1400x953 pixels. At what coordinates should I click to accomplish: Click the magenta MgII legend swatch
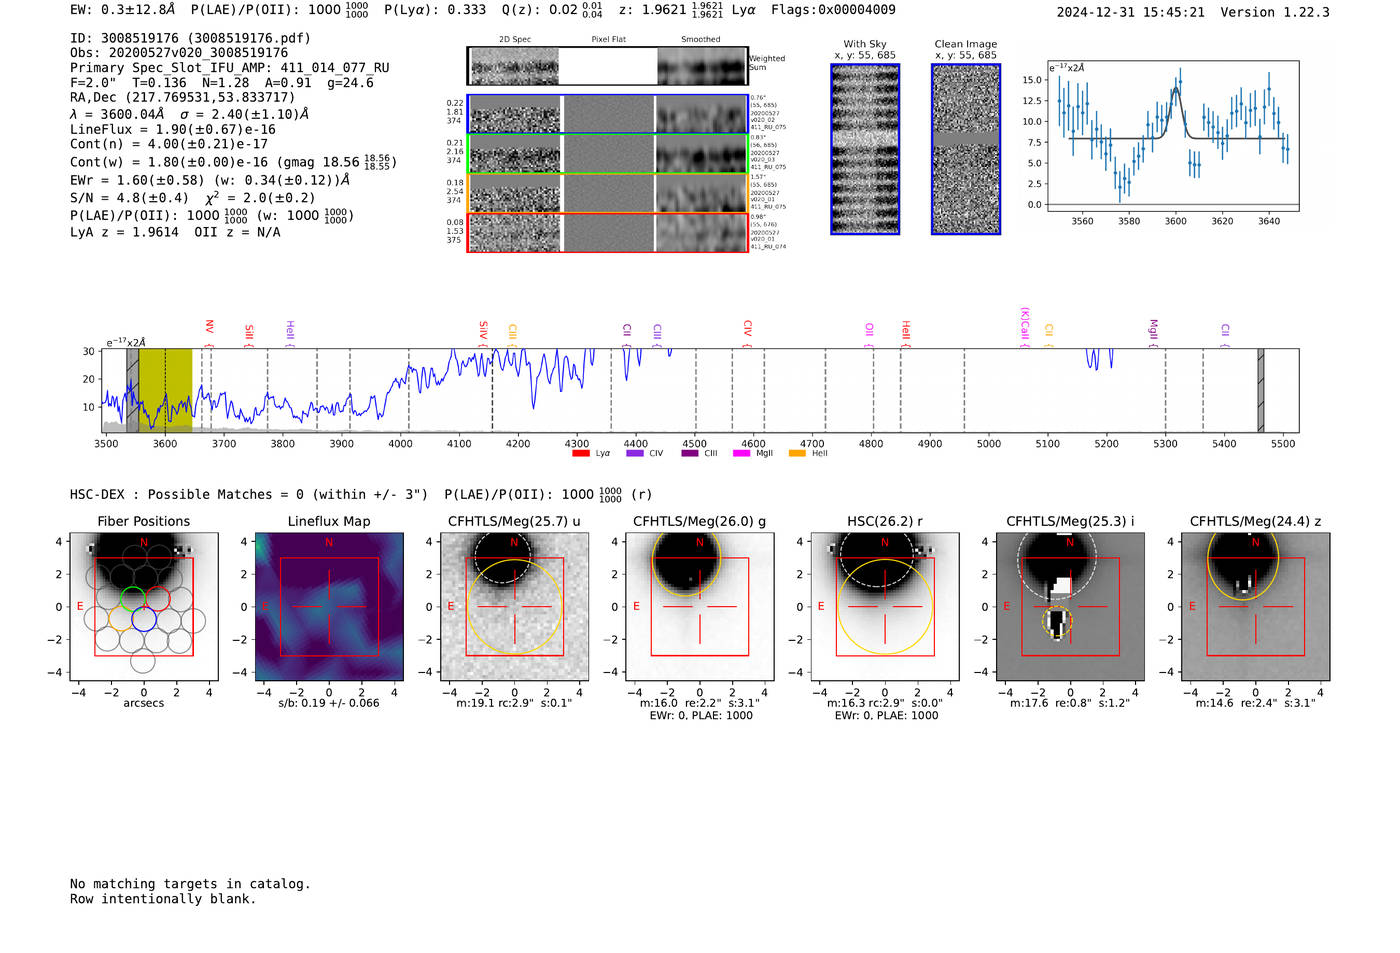[742, 453]
